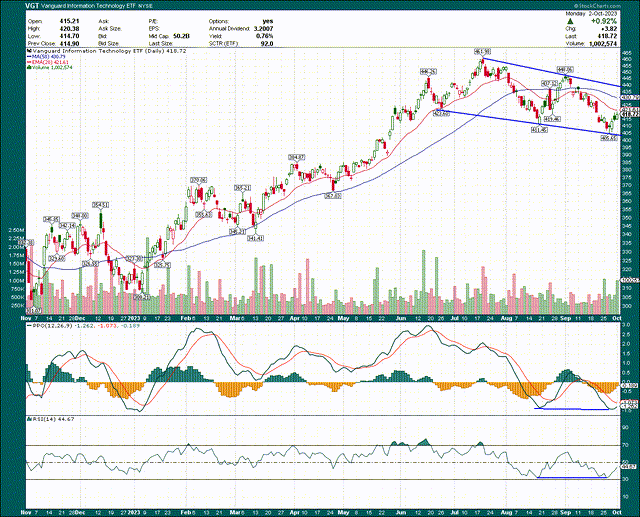Click the 413.46 price label
This screenshot has width=640, height=517.
(x=553, y=119)
